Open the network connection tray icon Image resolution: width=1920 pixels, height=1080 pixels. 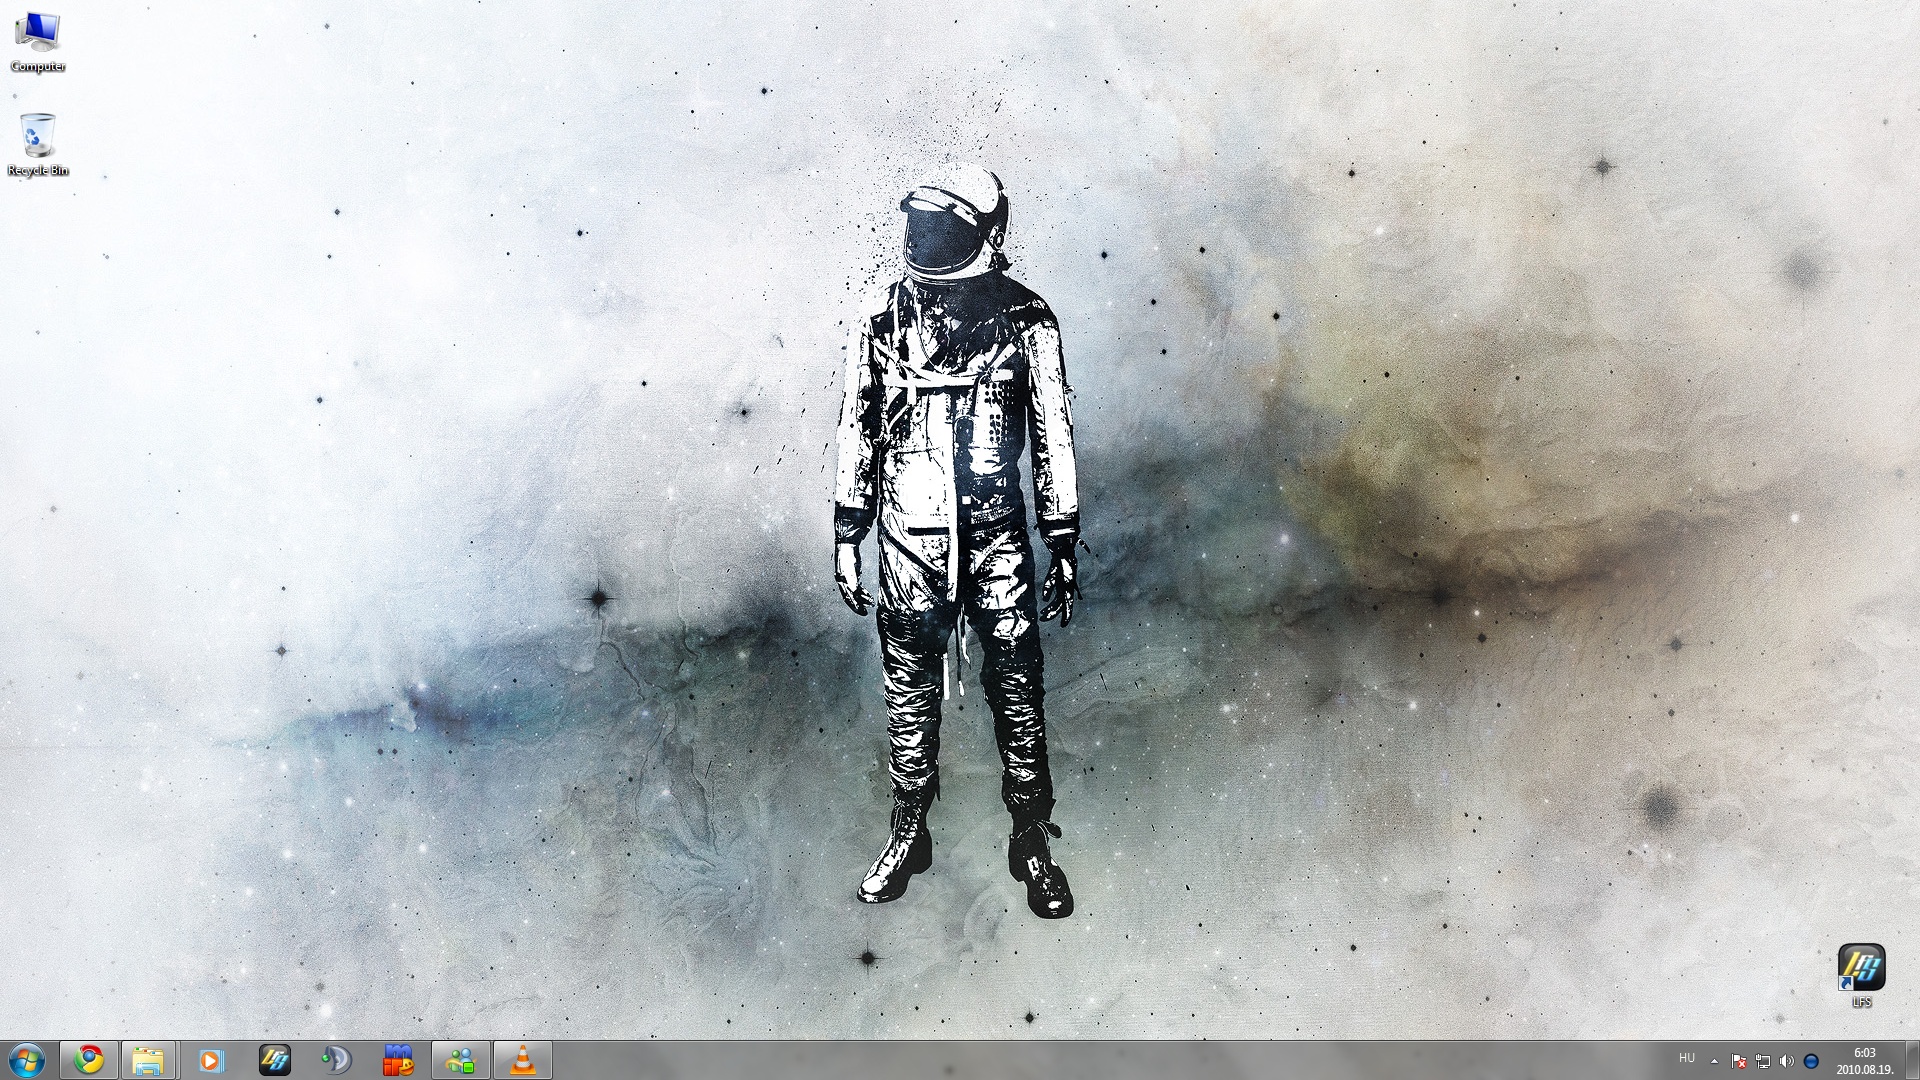(1763, 1061)
